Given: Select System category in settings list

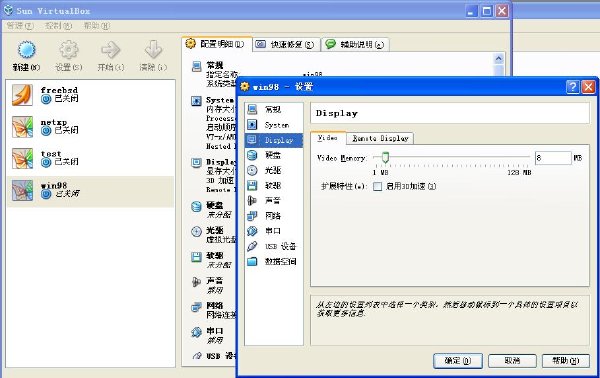Looking at the screenshot, I should (274, 125).
